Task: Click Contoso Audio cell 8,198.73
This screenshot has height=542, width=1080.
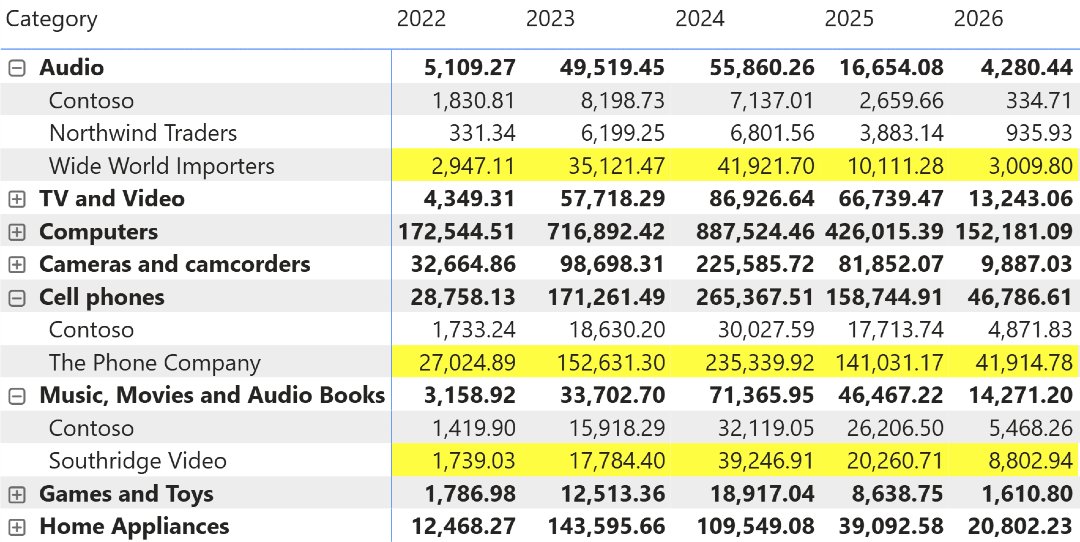Action: coord(623,101)
